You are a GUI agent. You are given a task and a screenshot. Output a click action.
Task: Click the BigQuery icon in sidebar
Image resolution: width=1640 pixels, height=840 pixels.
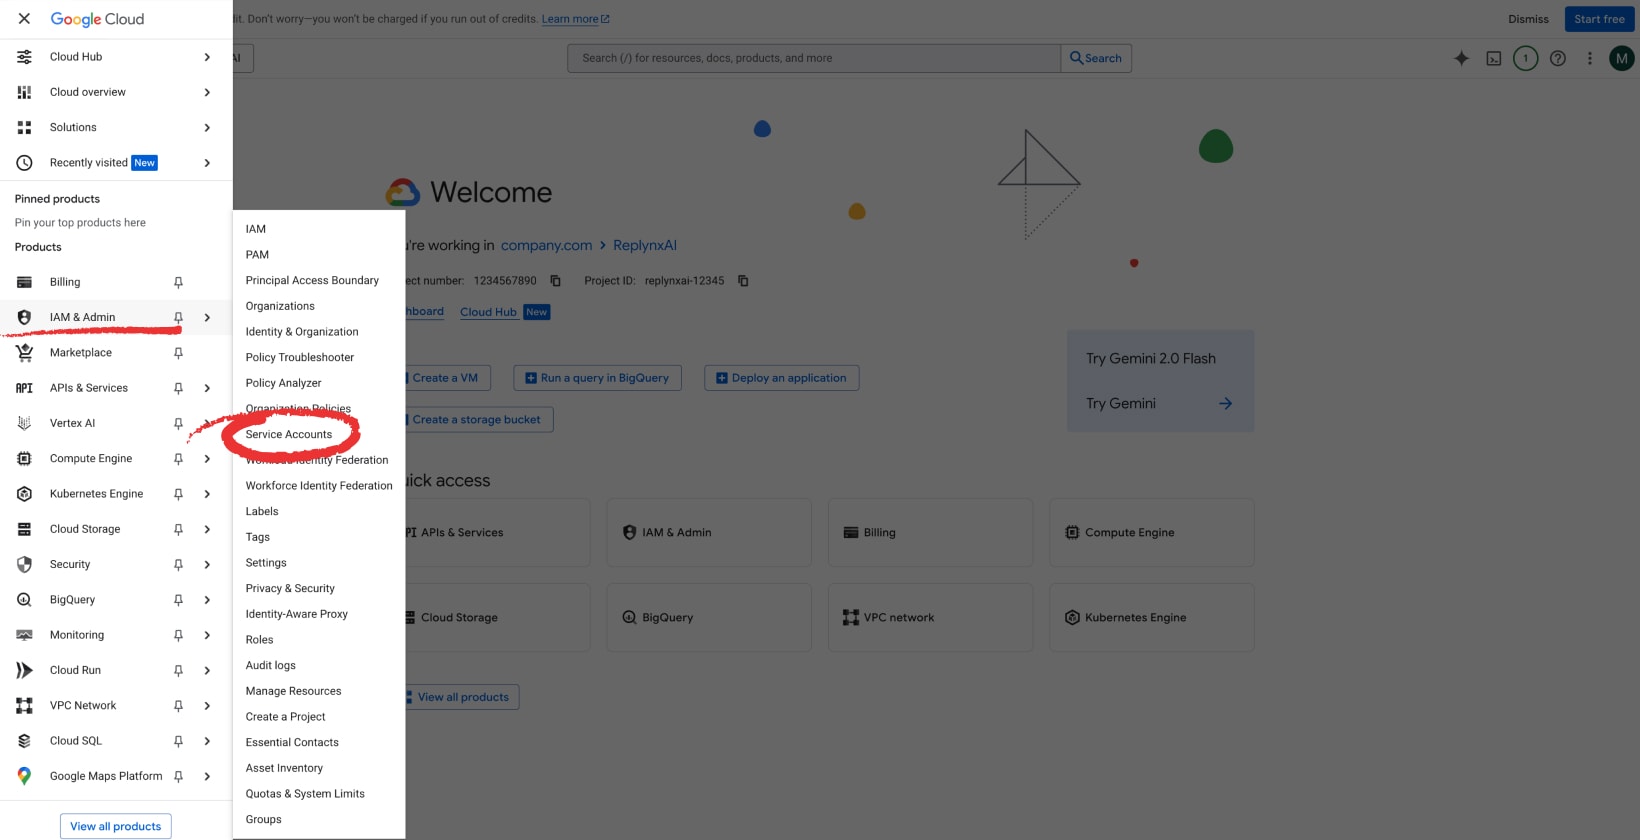pos(24,600)
